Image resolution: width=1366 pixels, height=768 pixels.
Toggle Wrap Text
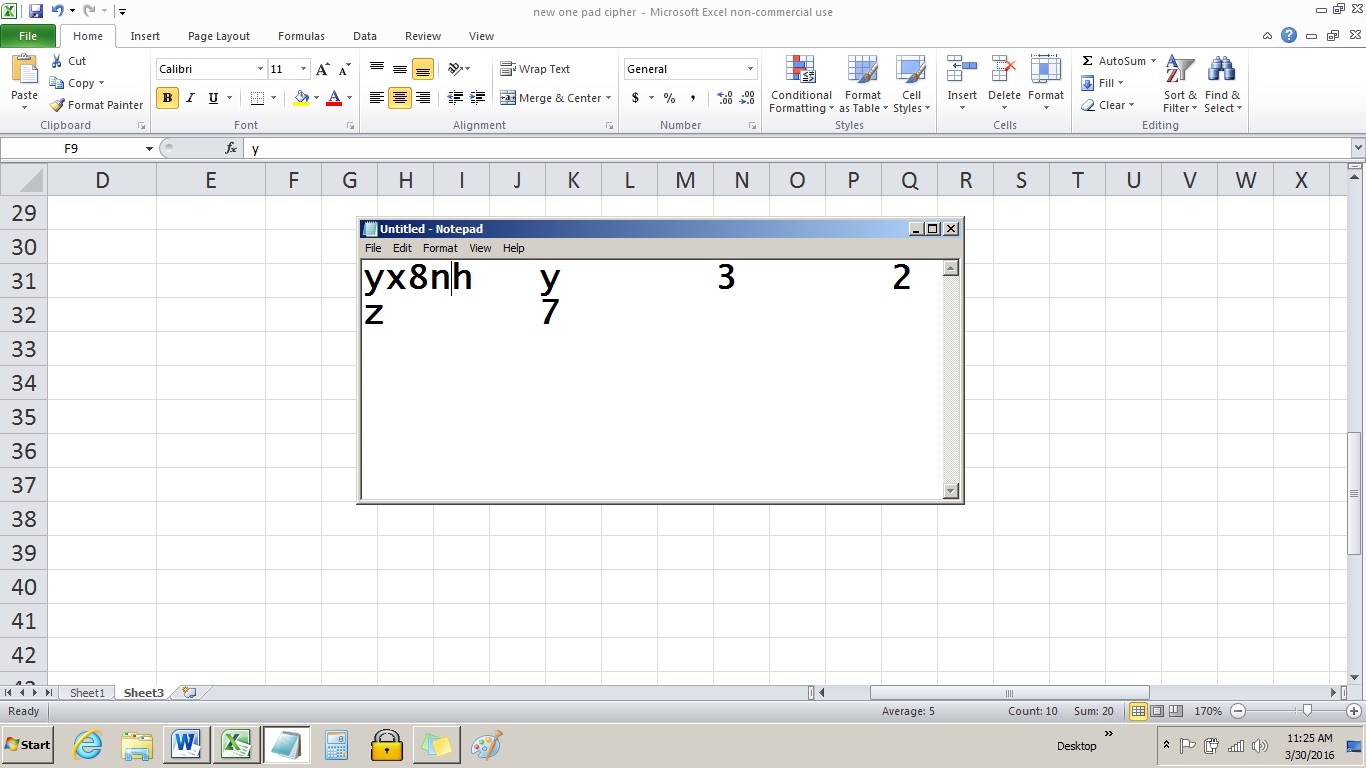tap(535, 69)
